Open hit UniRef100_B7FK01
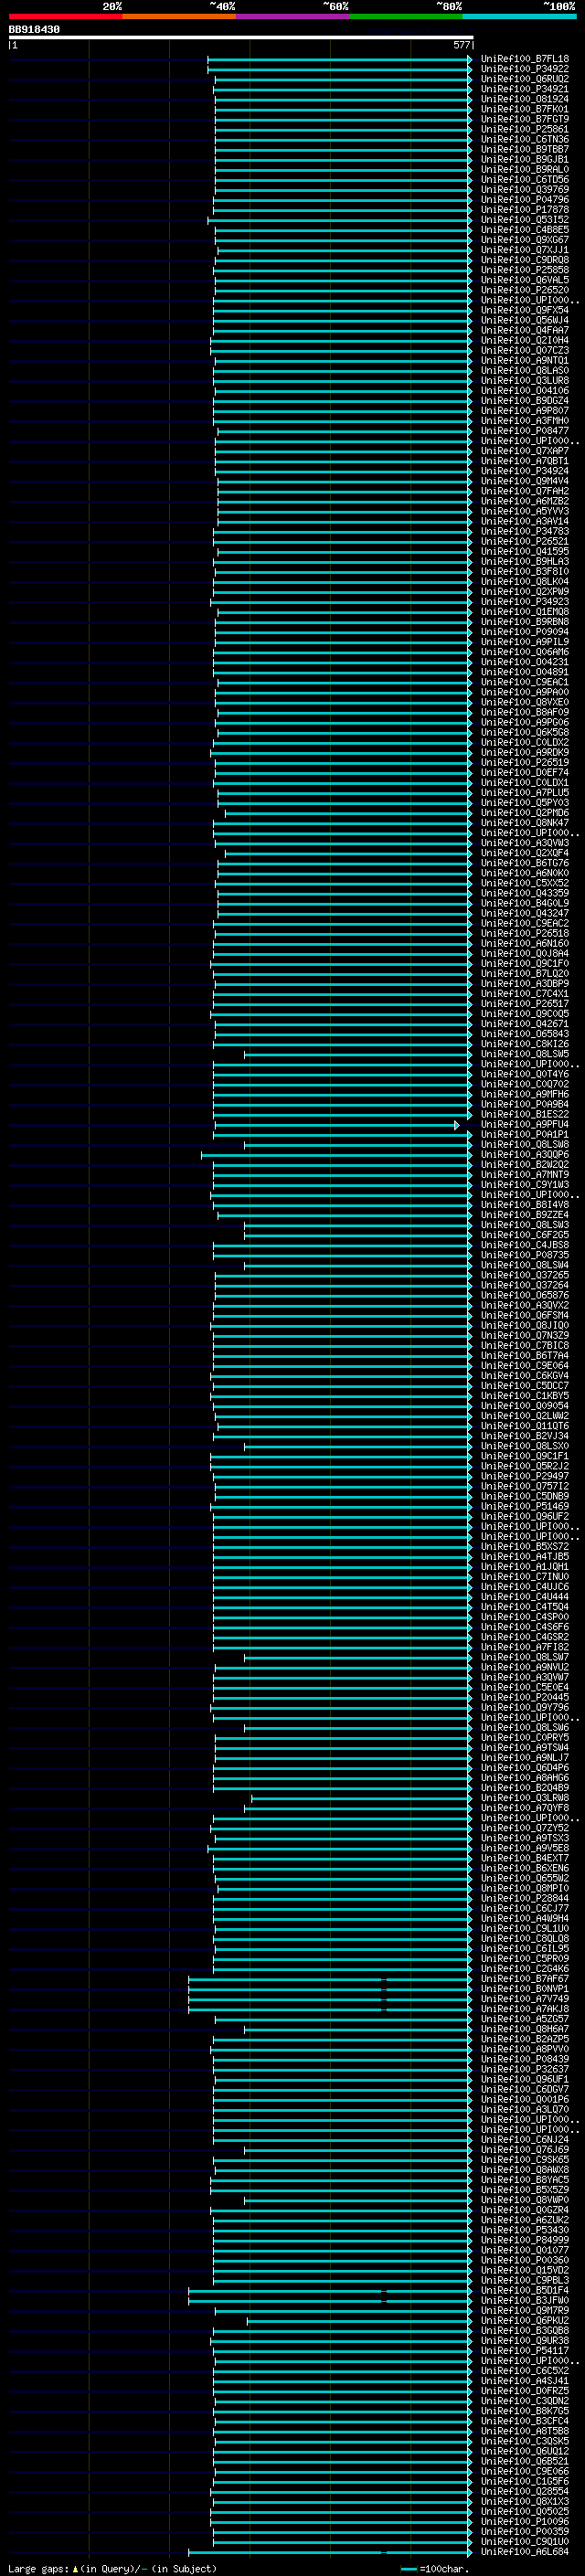Viewport: 585px width, 2576px height. 524,109
